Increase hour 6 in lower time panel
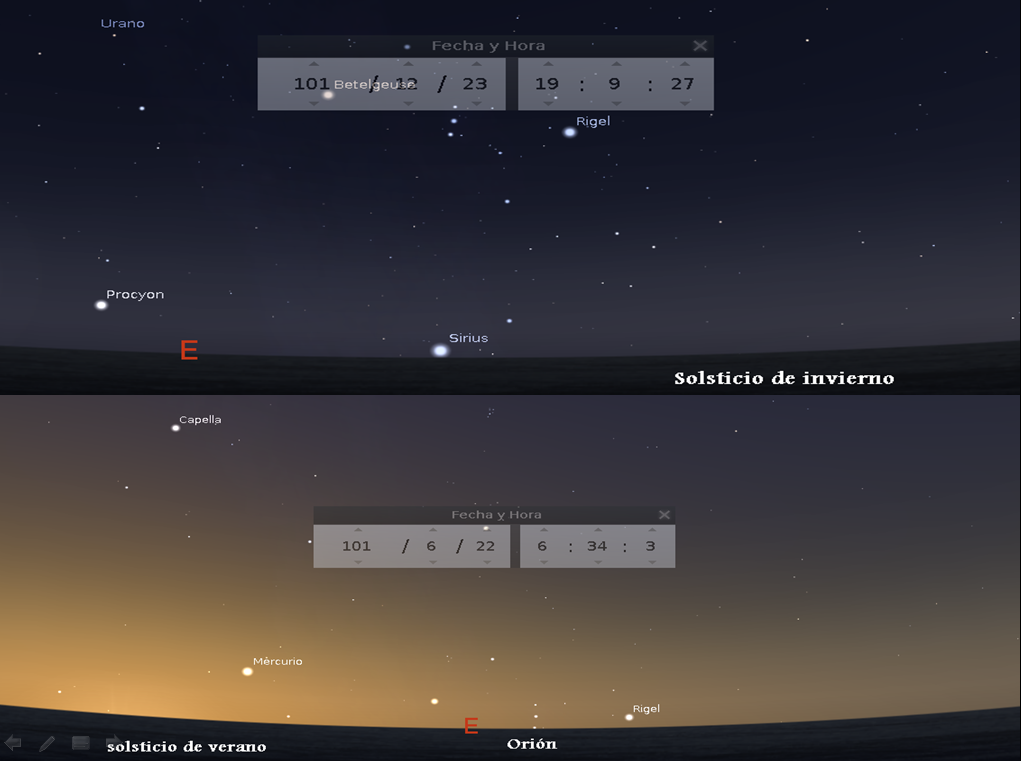The image size is (1021, 761). coord(542,530)
